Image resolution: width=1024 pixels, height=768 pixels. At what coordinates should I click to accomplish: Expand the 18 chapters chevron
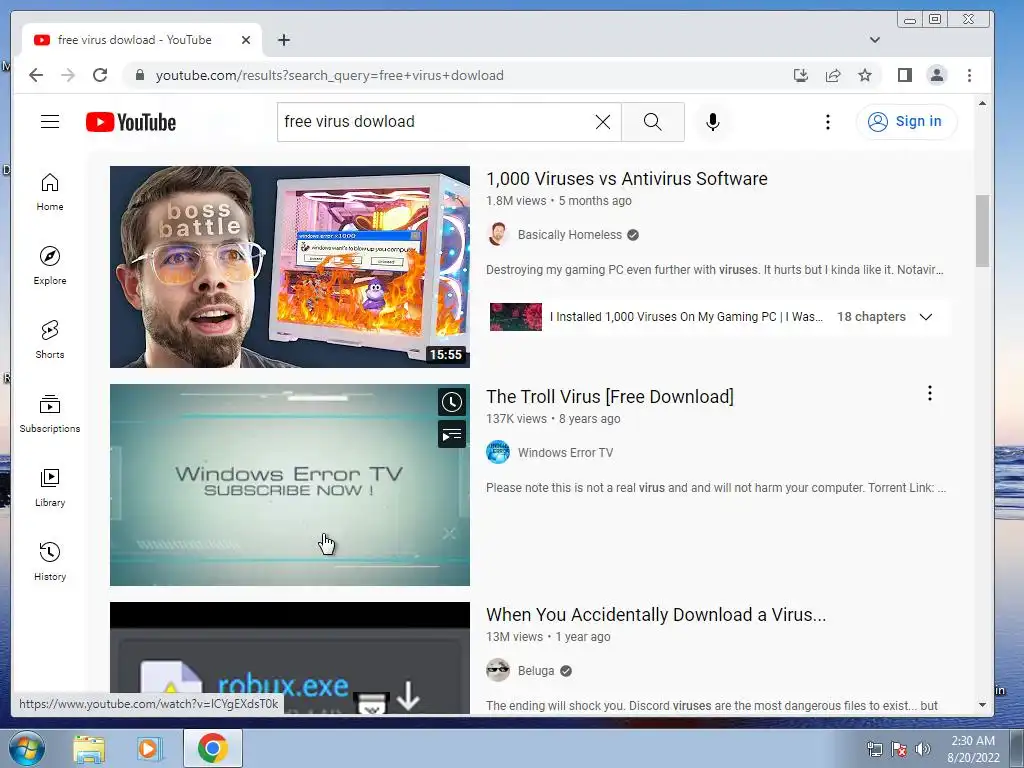925,317
